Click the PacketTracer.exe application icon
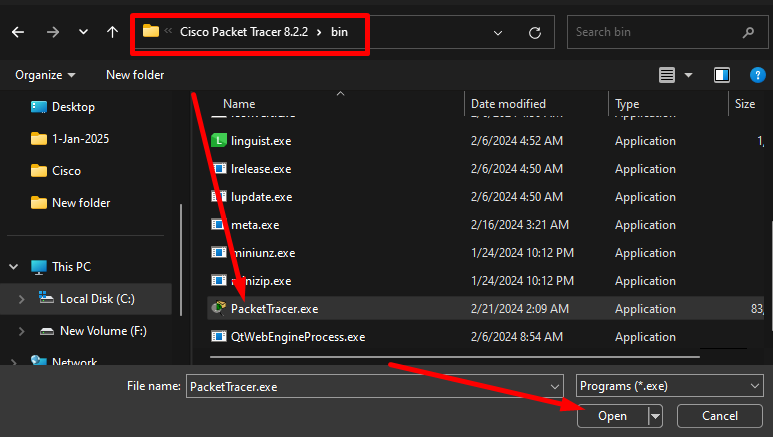The image size is (773, 437). pos(219,308)
